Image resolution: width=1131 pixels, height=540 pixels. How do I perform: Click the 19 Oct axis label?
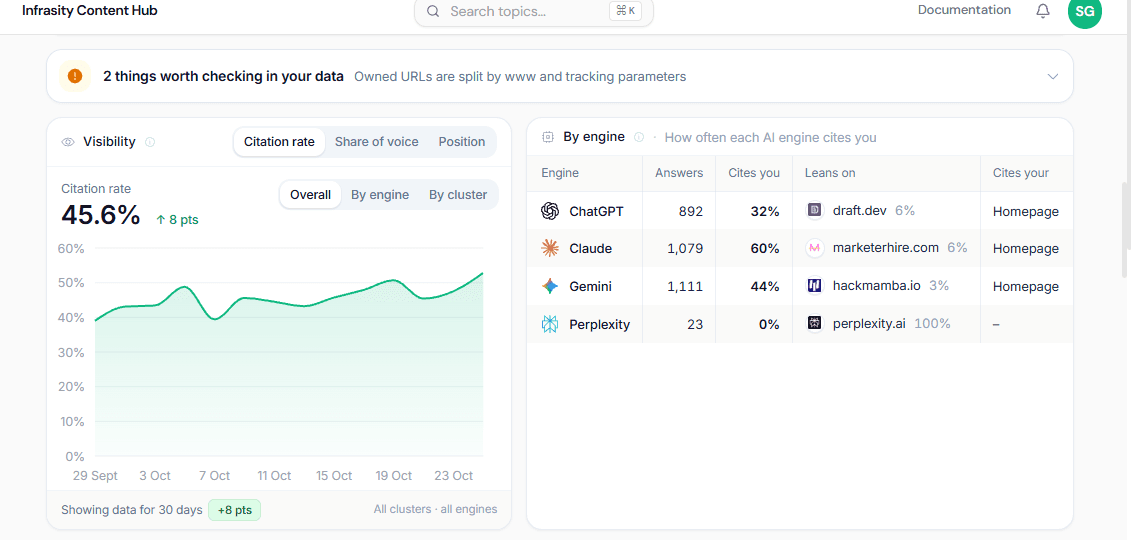pyautogui.click(x=394, y=476)
